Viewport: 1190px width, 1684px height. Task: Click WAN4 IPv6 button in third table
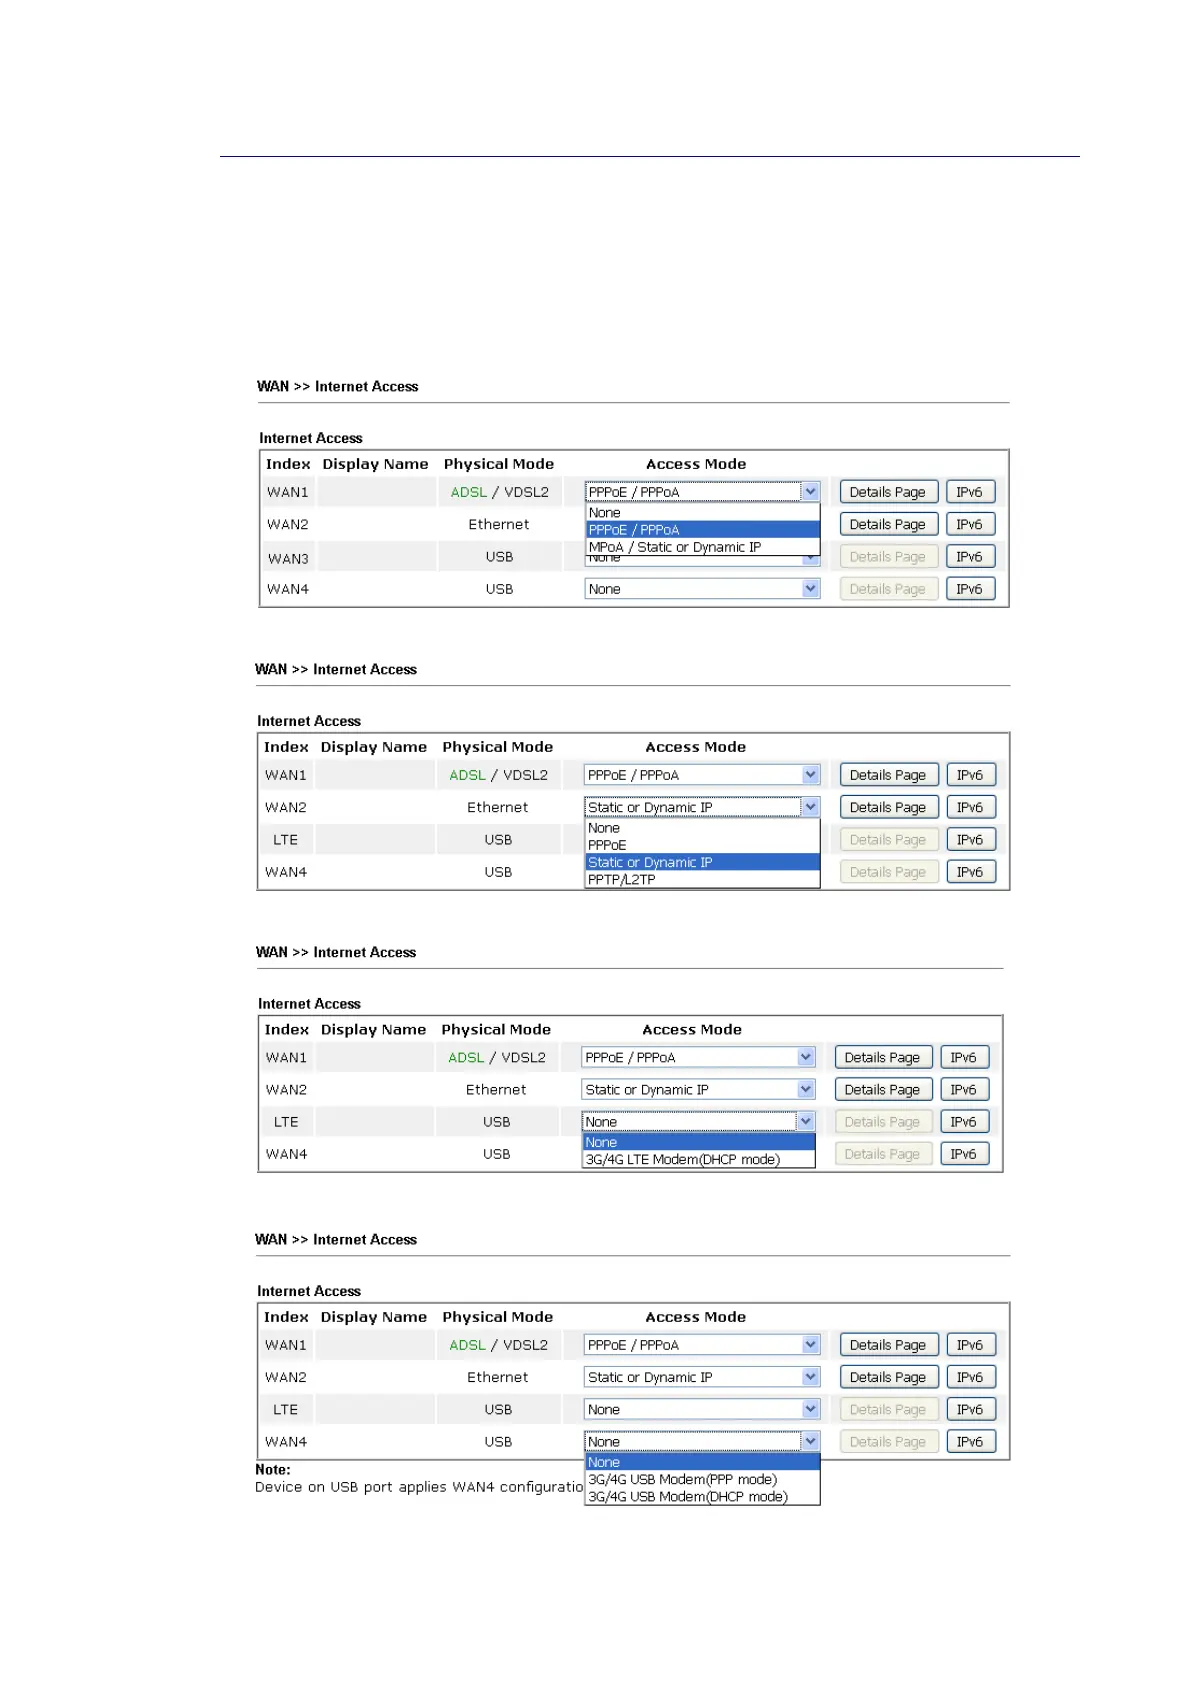pyautogui.click(x=963, y=1154)
